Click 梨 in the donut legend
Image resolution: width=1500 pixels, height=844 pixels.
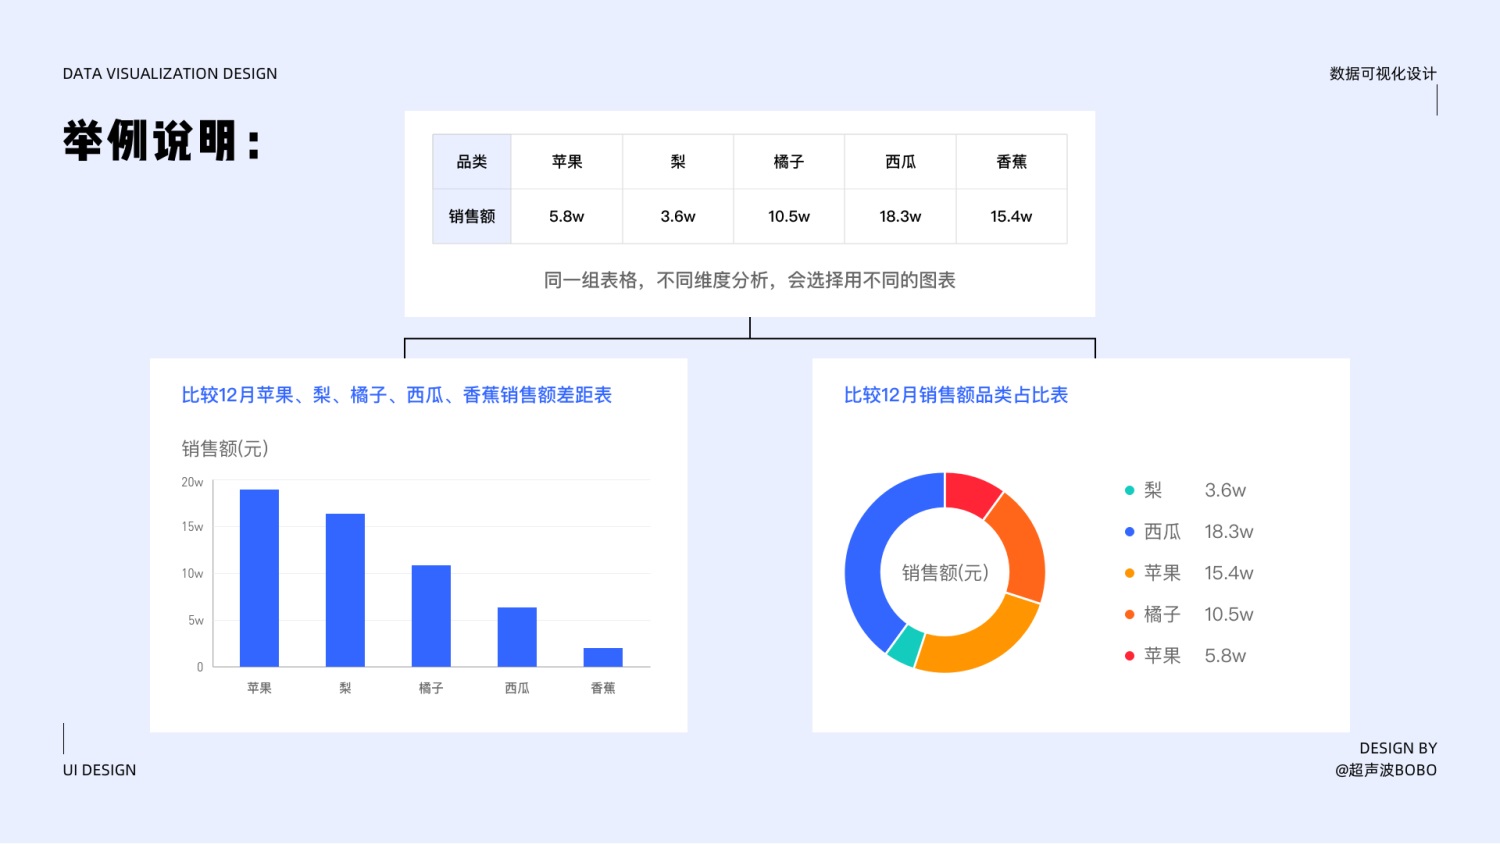click(1153, 490)
